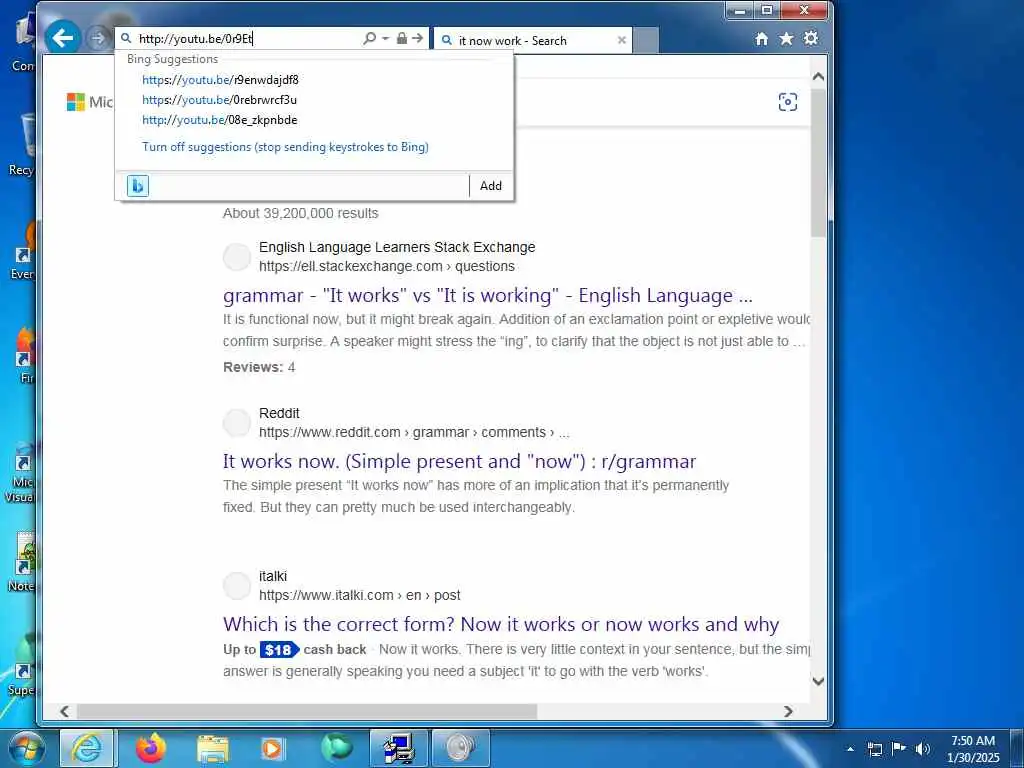This screenshot has height=768, width=1024.
Task: Click the speaker program taskbar icon
Action: pyautogui.click(x=460, y=748)
